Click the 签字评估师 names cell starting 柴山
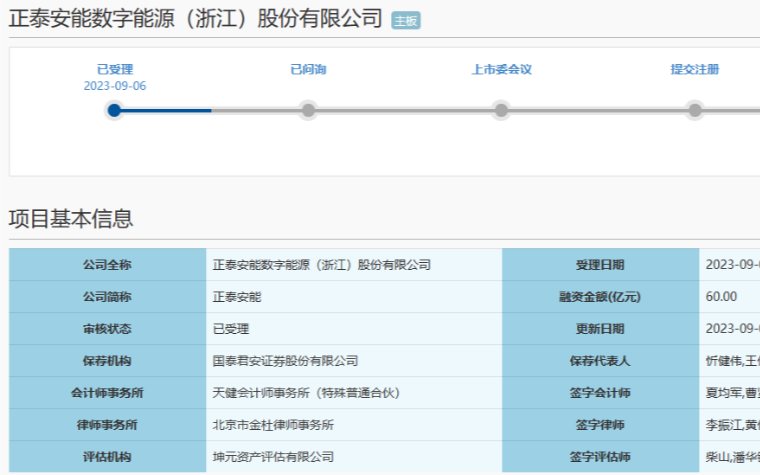This screenshot has width=760, height=475. tap(729, 457)
